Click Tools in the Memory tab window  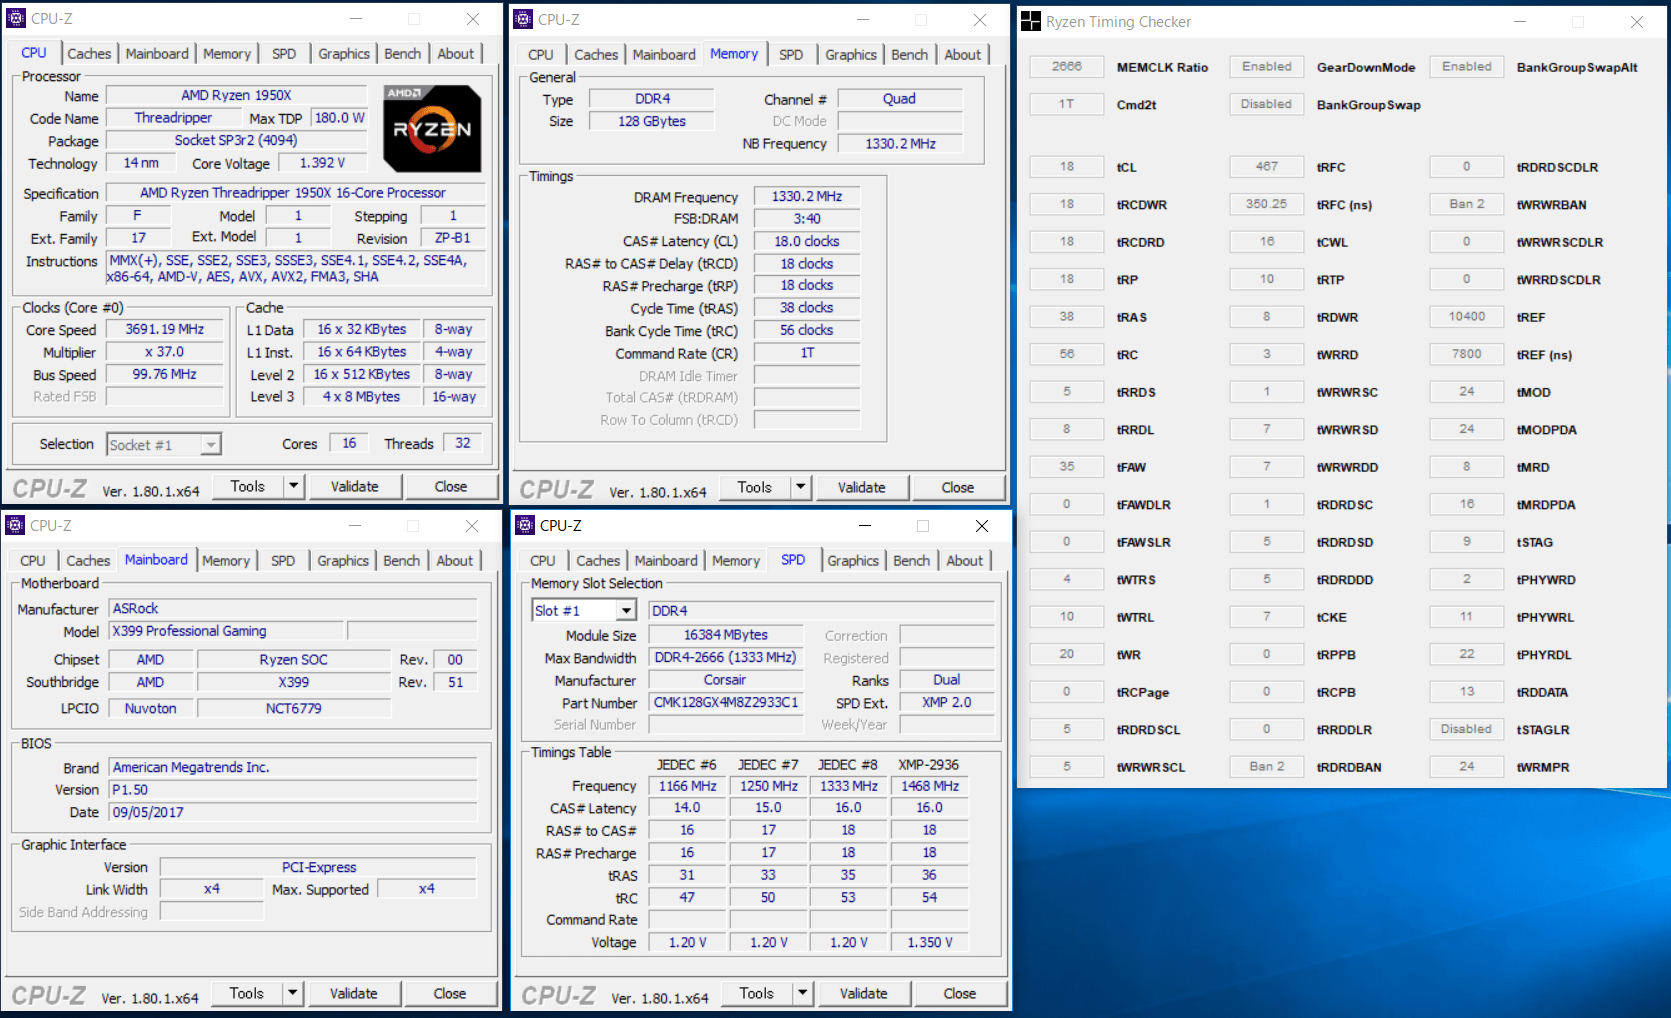[755, 488]
